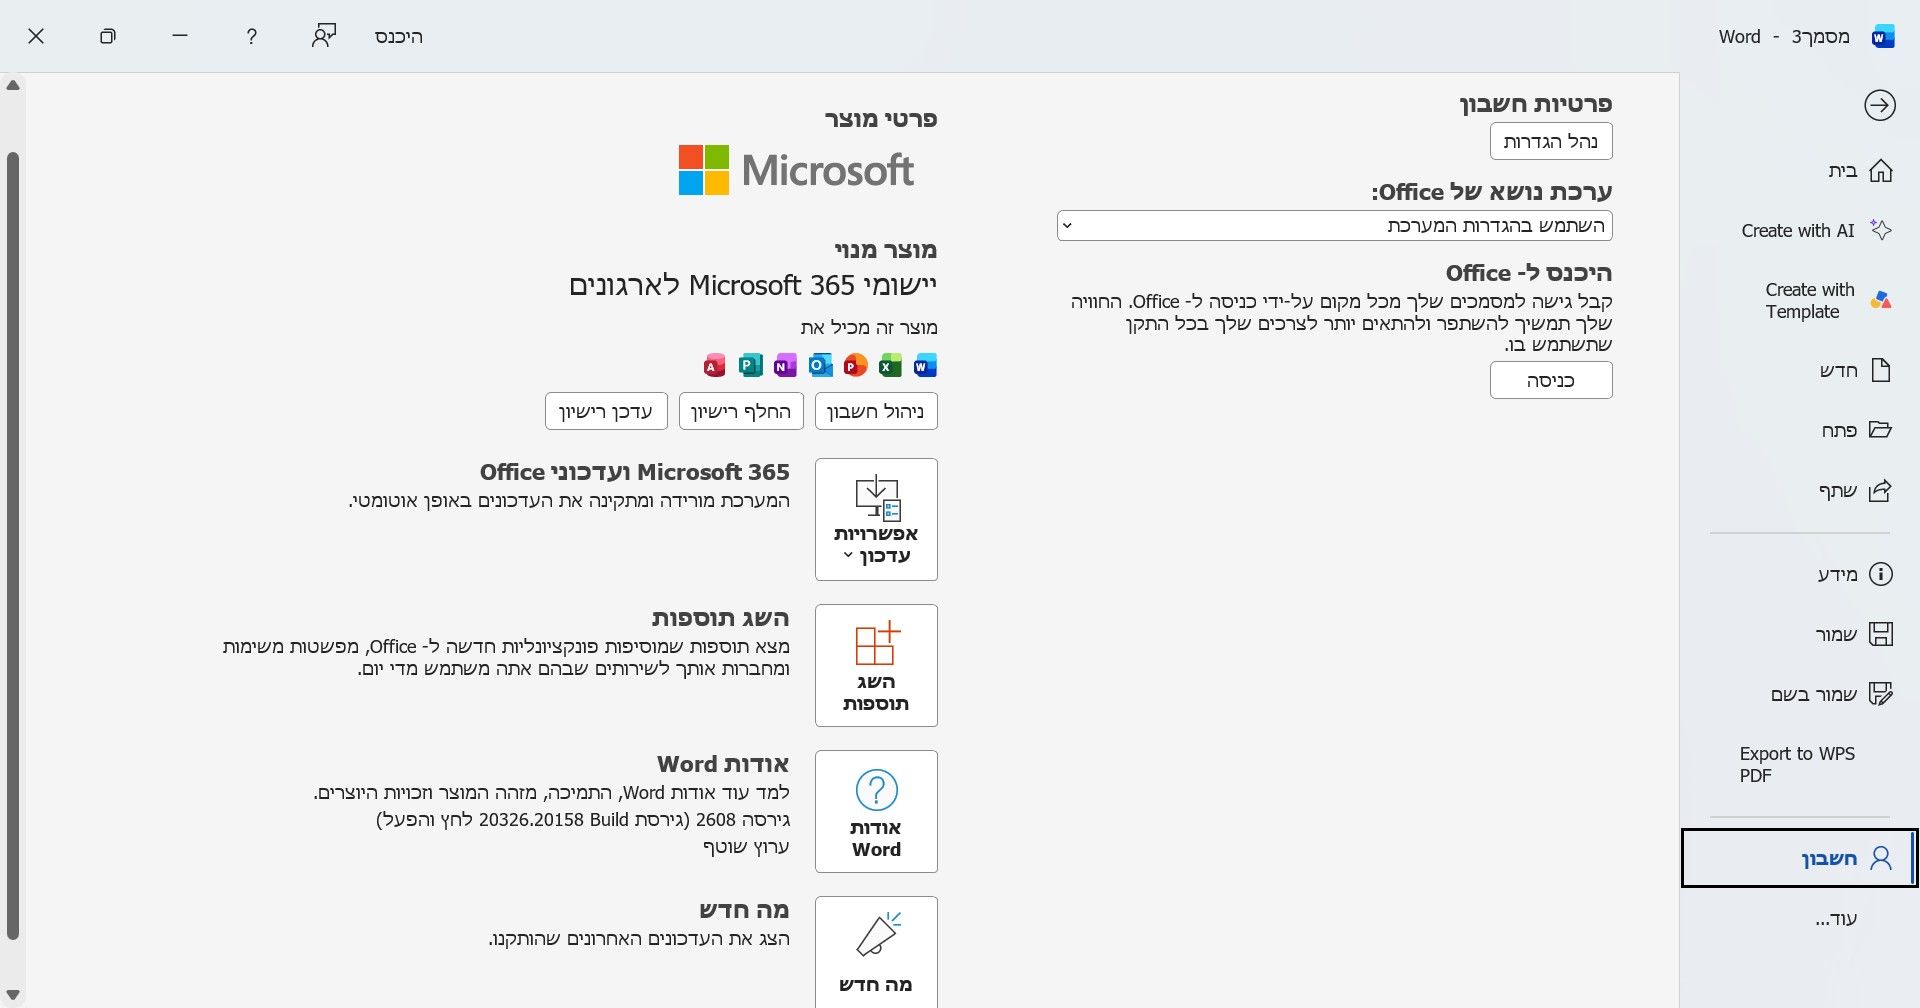The height and width of the screenshot is (1008, 1920).
Task: Open Create with Template
Action: (x=1800, y=301)
